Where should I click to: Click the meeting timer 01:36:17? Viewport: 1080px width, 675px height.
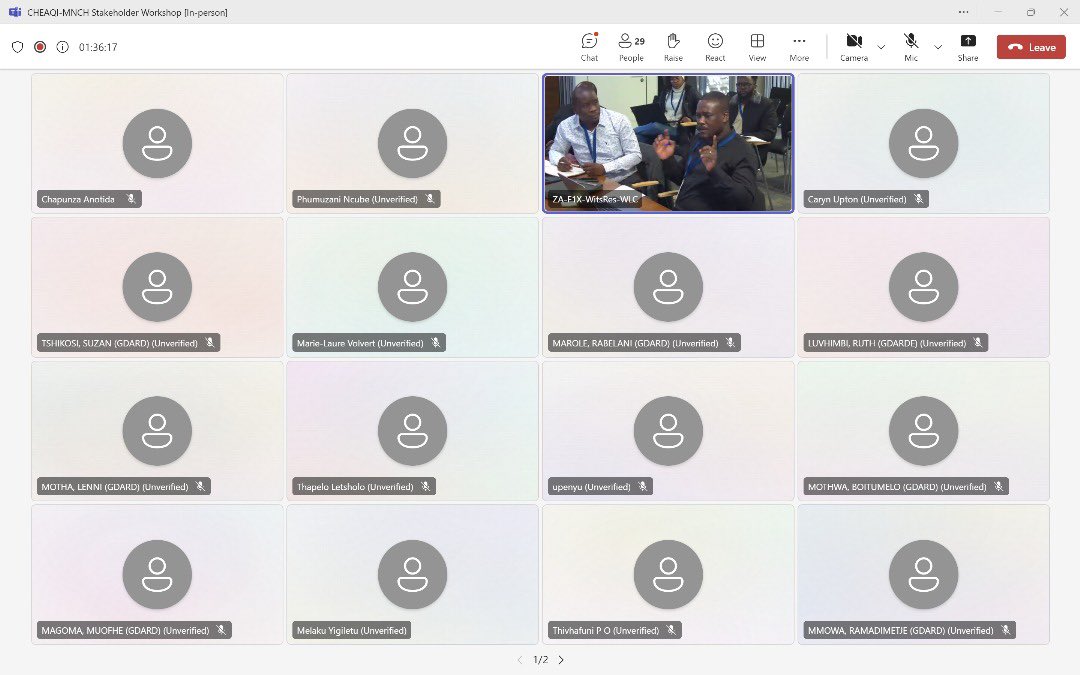pos(98,47)
